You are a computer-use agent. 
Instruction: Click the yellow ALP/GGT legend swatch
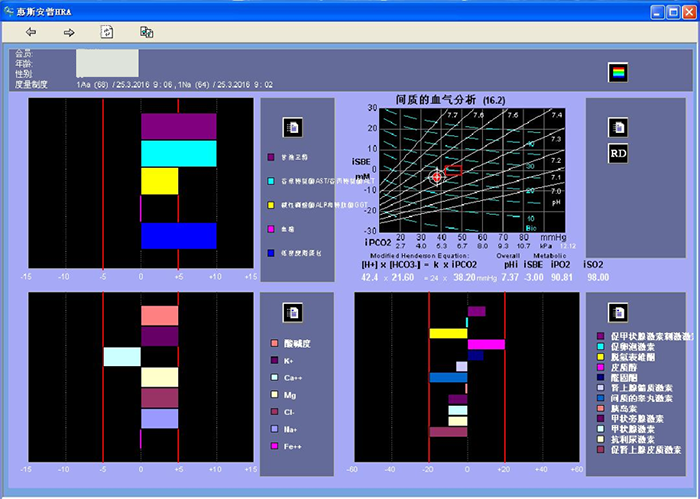point(271,205)
